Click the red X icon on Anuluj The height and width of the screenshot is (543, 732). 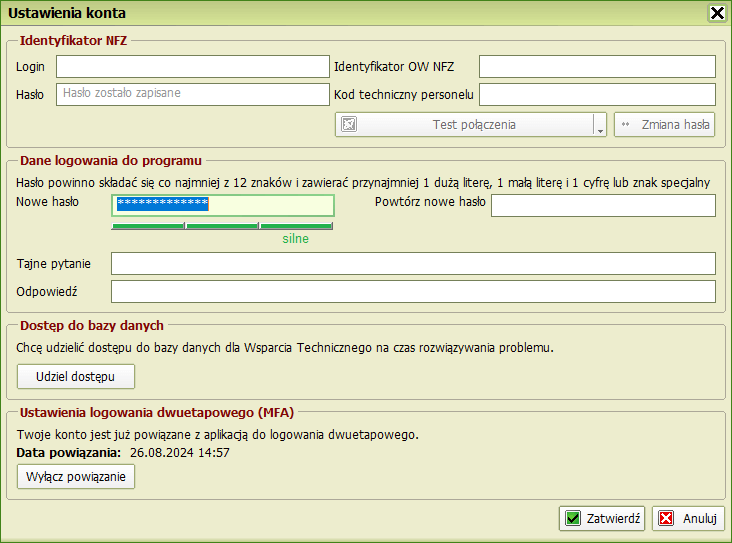coord(667,518)
